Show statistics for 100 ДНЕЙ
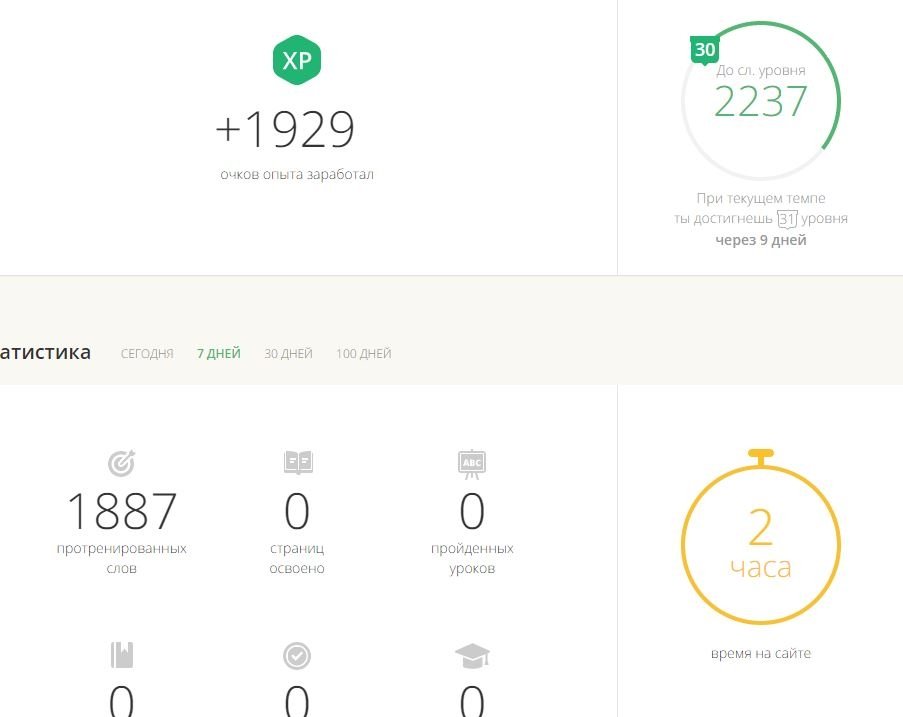Viewport: 903px width, 717px height. [x=363, y=354]
